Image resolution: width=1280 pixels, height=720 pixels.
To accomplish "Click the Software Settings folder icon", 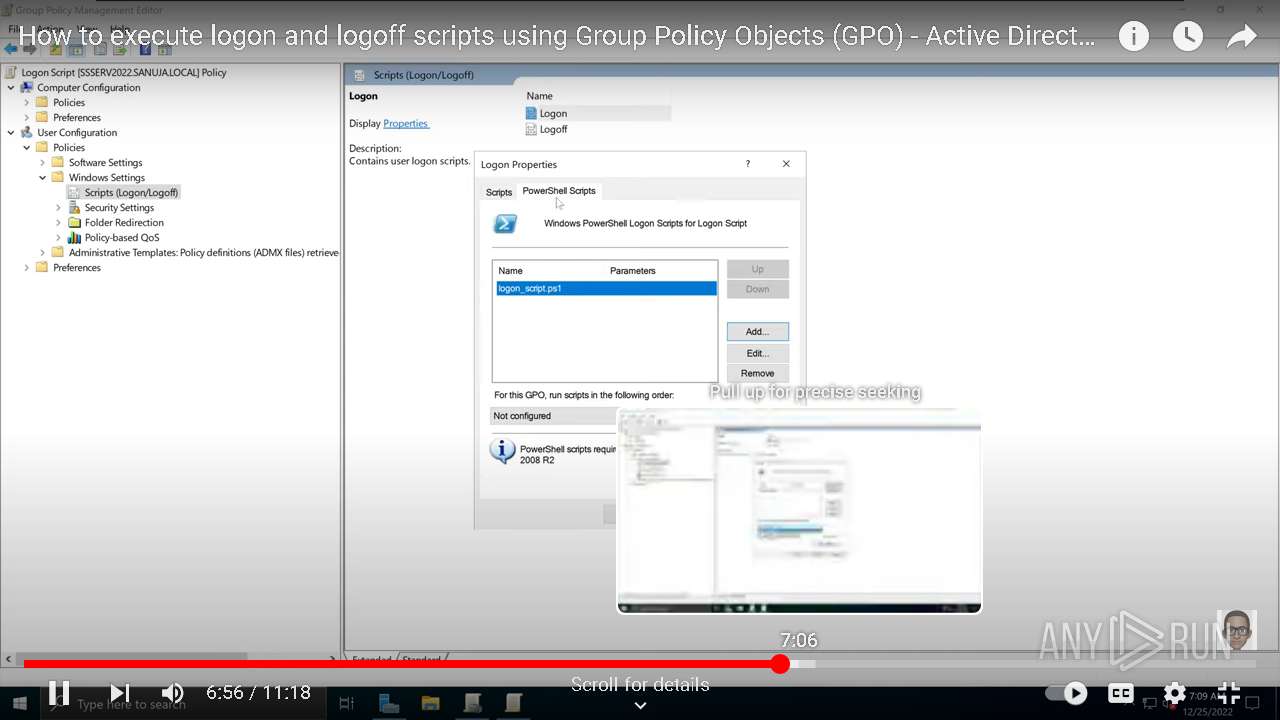I will pos(58,162).
